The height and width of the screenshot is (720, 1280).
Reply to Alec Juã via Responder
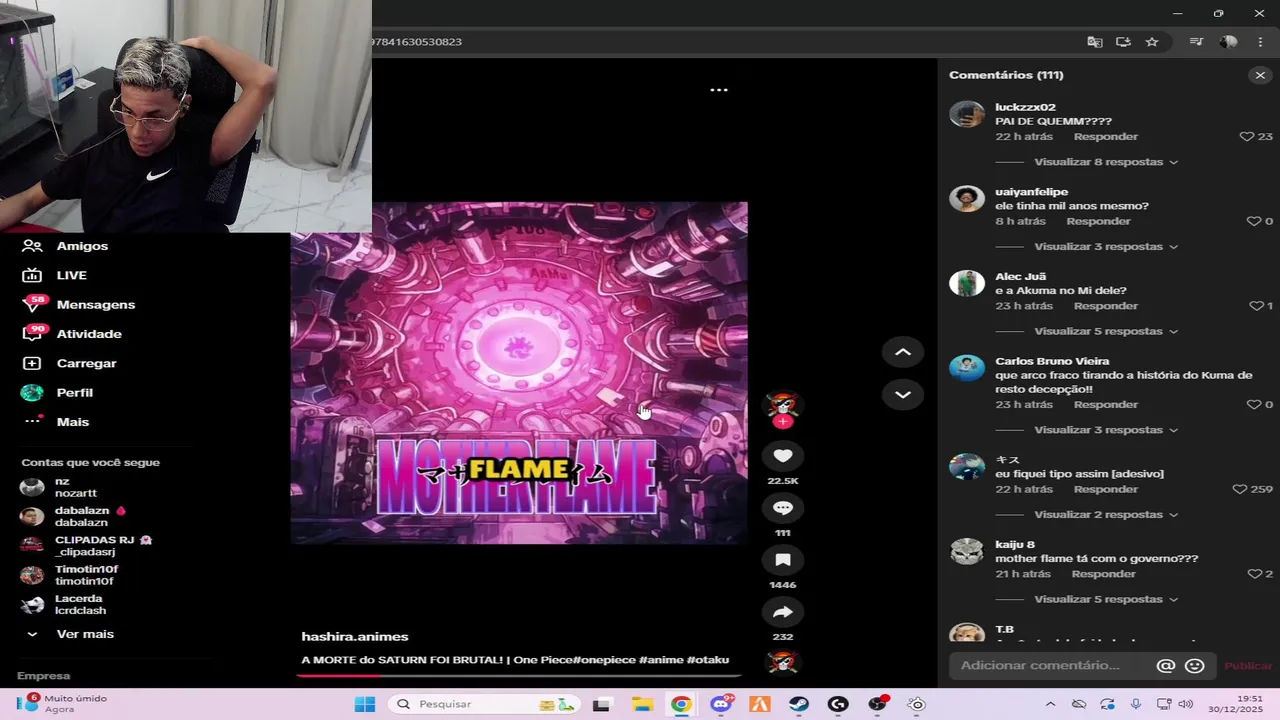click(1106, 306)
